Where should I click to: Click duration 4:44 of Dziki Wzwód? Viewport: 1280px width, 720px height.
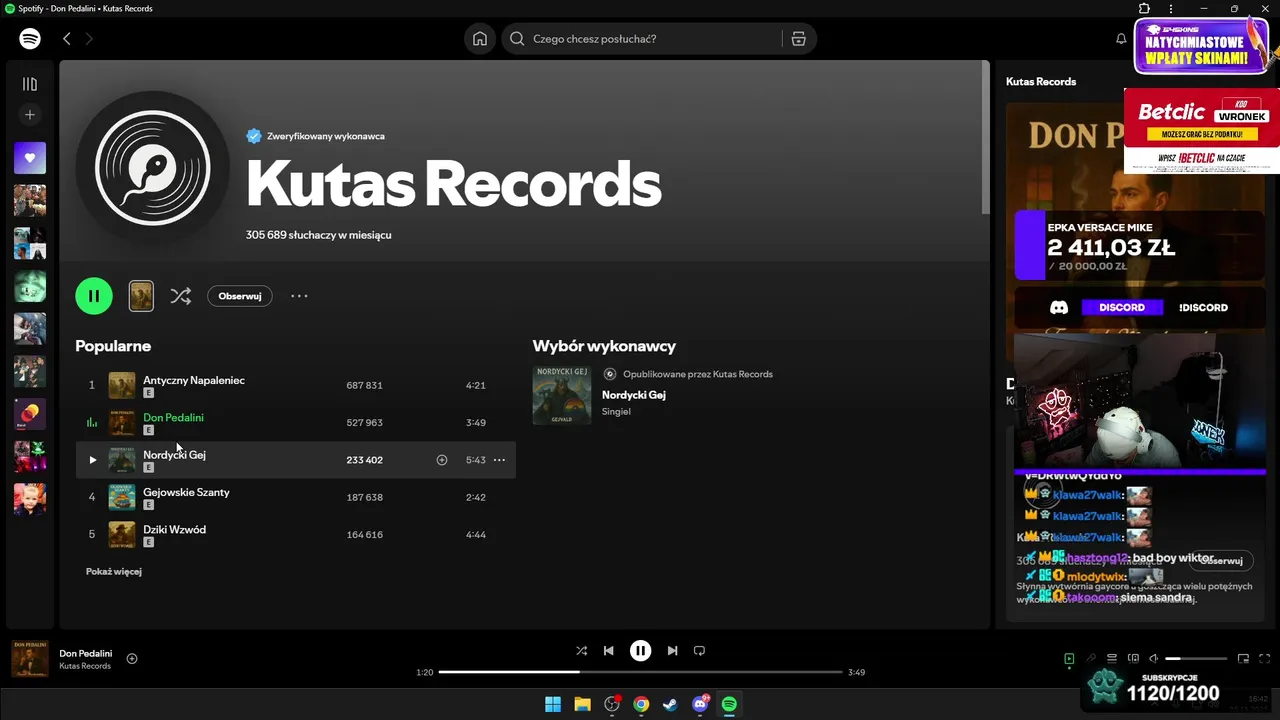click(476, 535)
